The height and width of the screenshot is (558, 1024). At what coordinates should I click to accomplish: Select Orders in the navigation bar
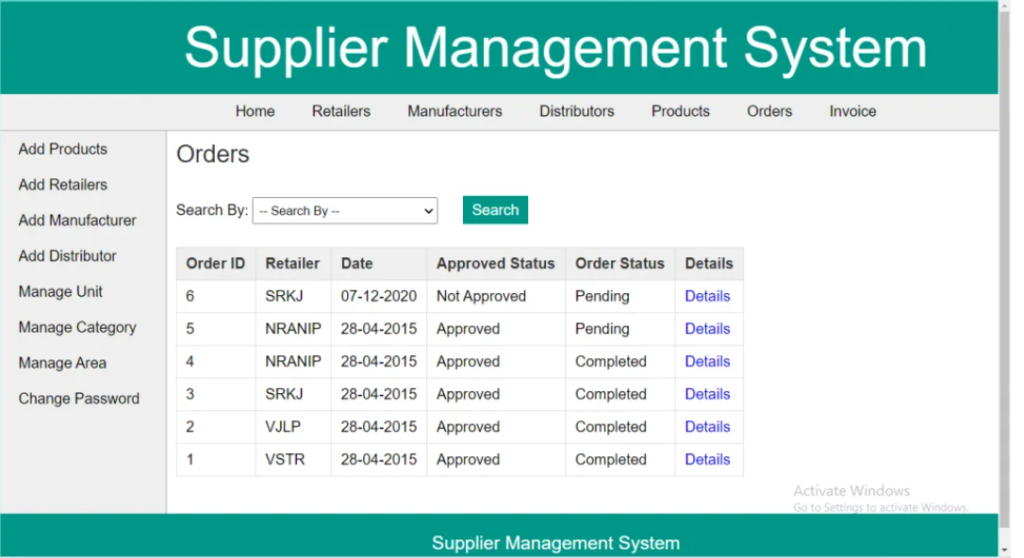click(x=769, y=111)
